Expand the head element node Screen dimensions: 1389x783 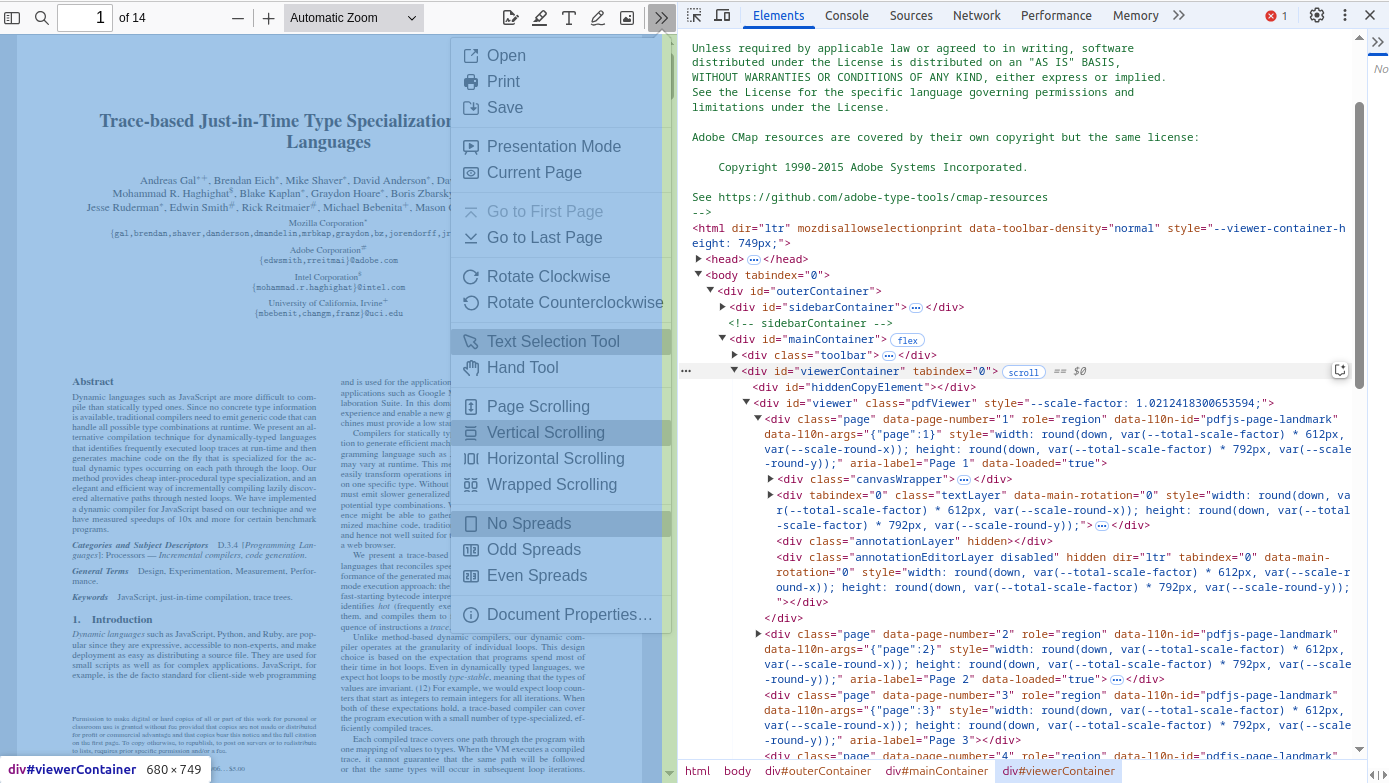pyautogui.click(x=699, y=259)
